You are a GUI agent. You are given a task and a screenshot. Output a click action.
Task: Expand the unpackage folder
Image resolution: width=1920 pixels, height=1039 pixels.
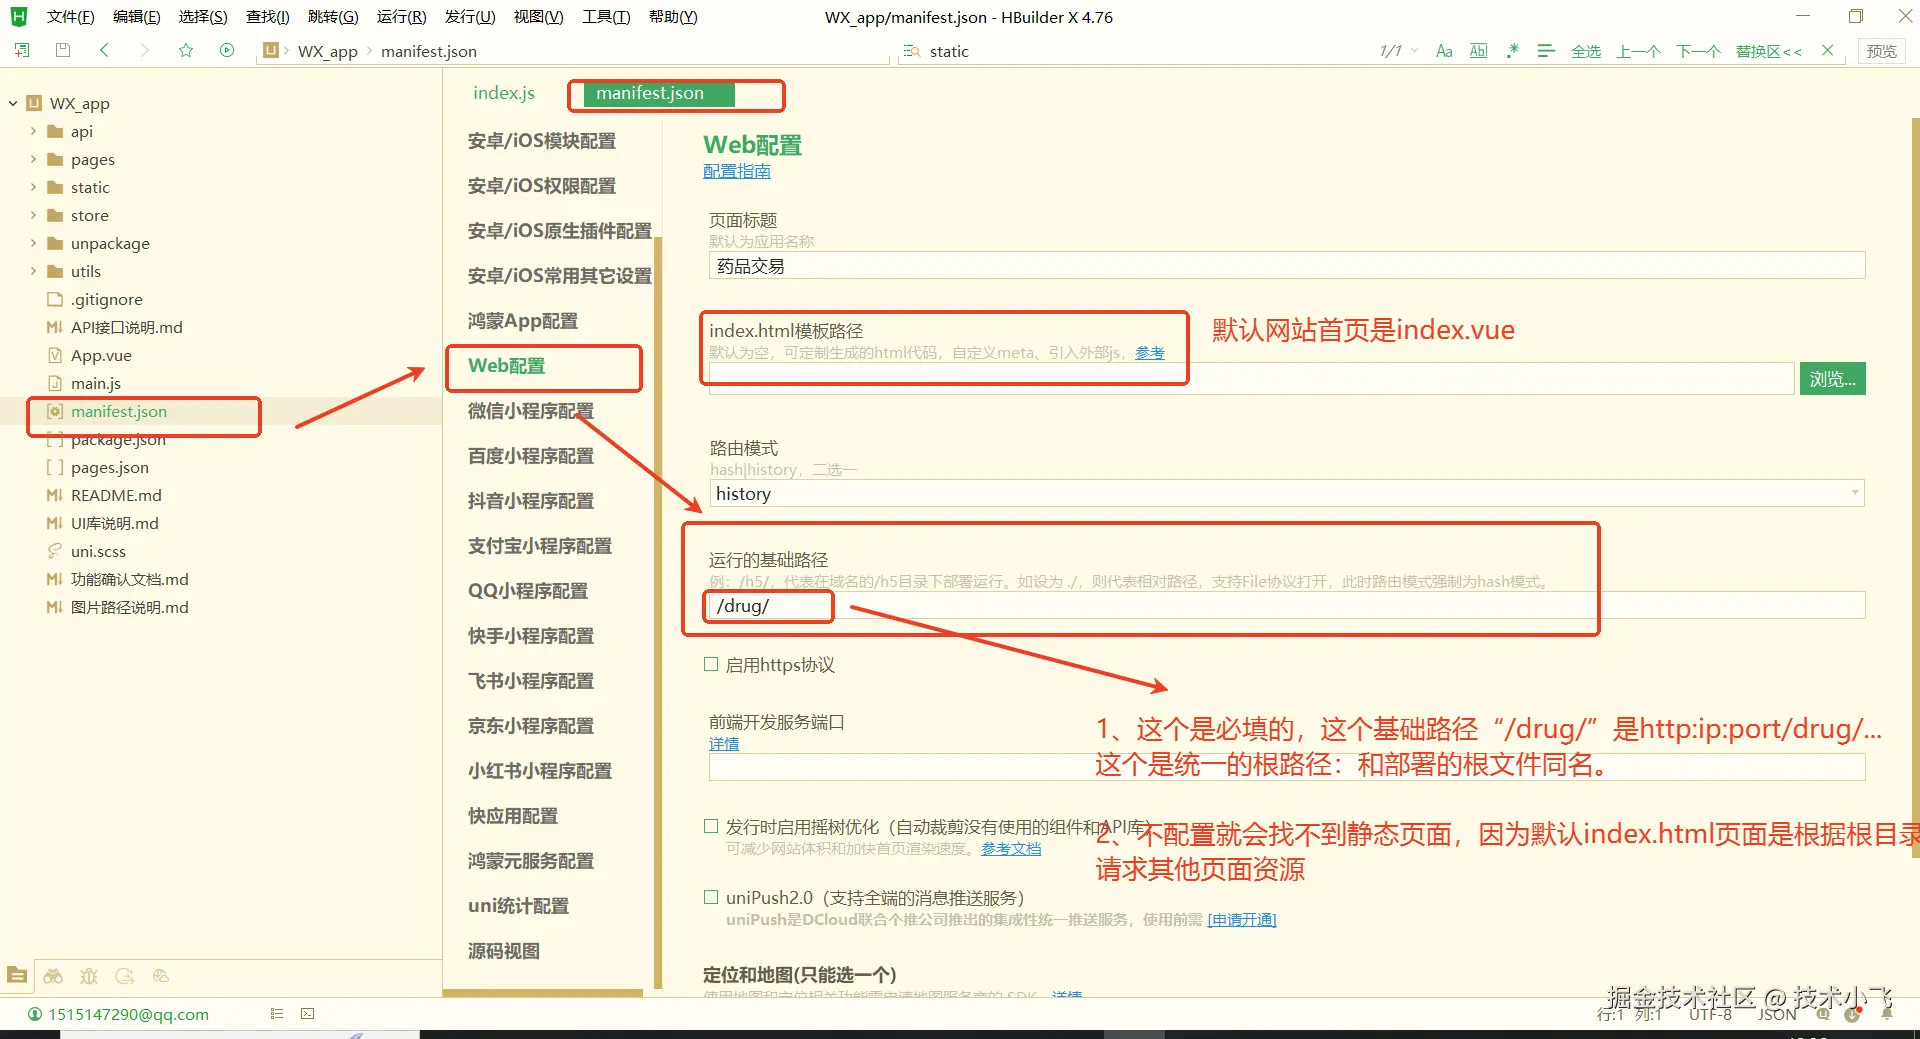[34, 243]
